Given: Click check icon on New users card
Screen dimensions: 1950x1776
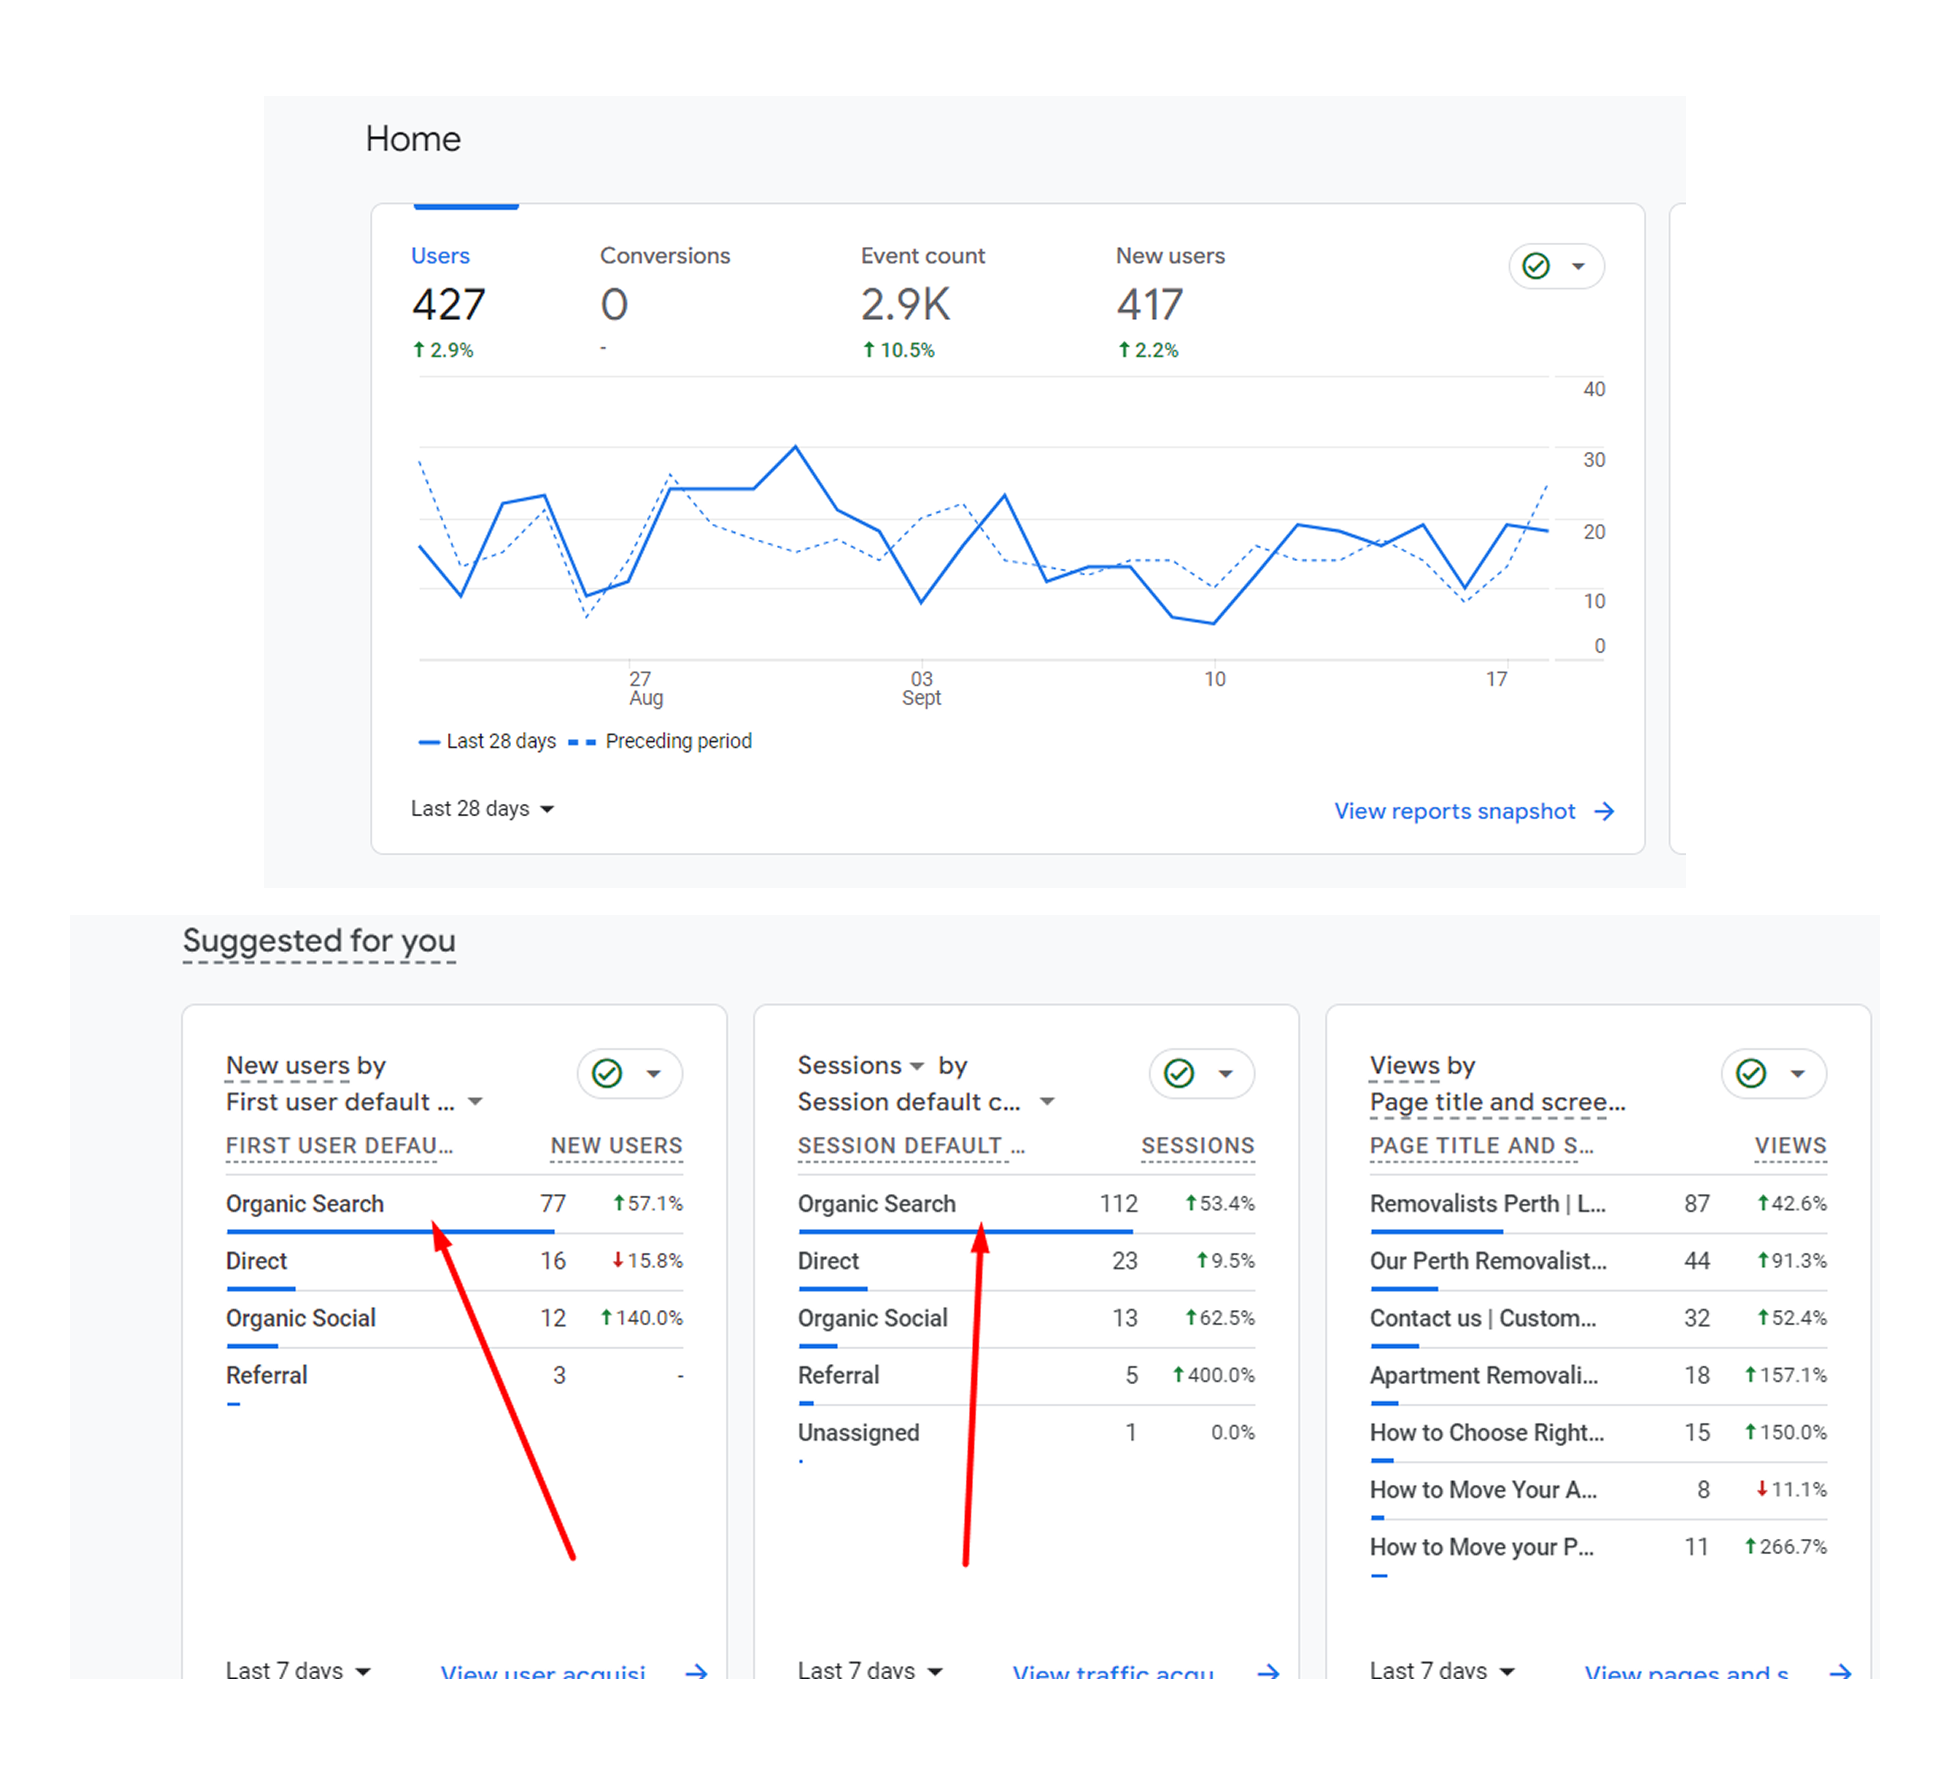Looking at the screenshot, I should point(607,1073).
